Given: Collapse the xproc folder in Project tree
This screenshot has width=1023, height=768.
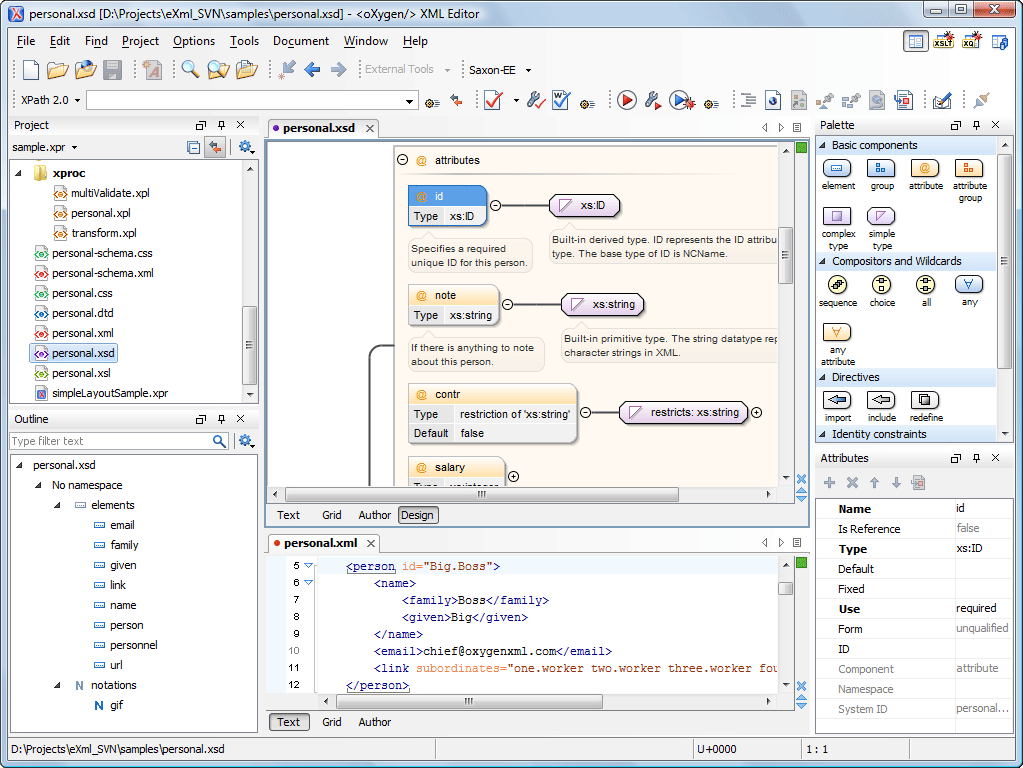Looking at the screenshot, I should click(x=18, y=173).
